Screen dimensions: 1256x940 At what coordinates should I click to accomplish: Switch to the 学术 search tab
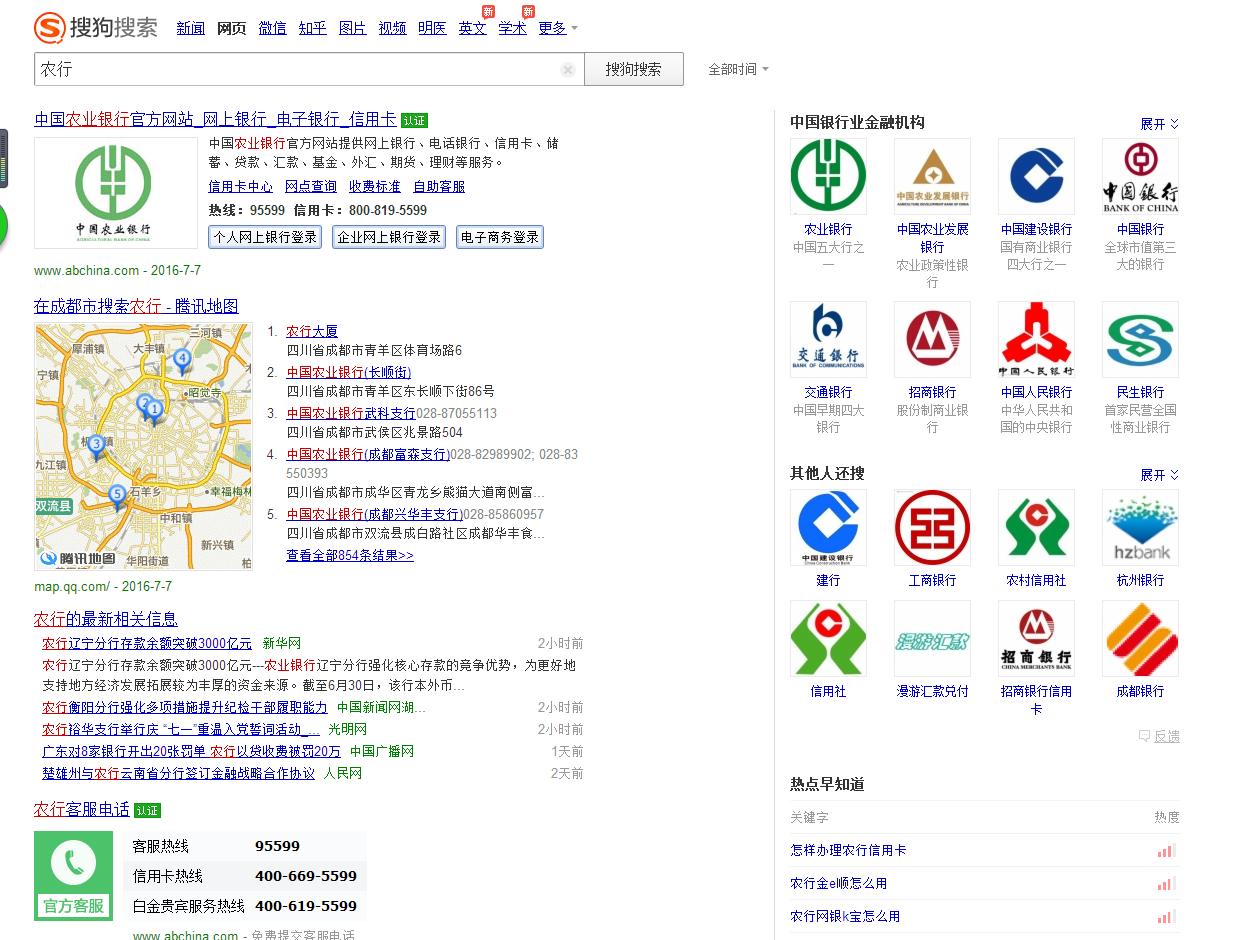(x=513, y=28)
